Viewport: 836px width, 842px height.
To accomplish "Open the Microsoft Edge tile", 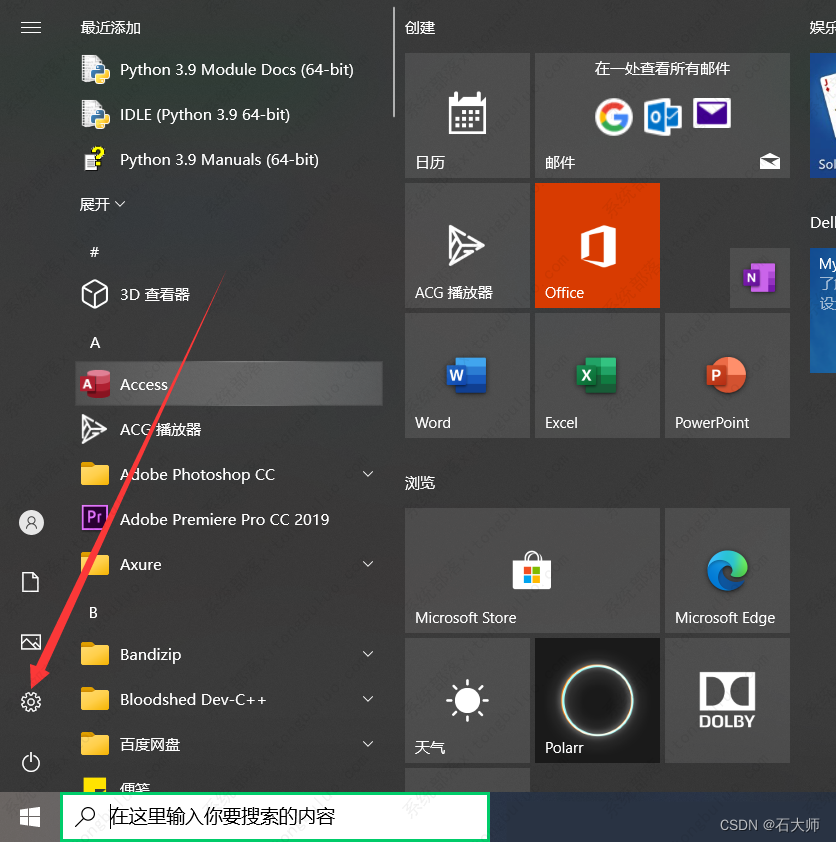I will tap(727, 570).
